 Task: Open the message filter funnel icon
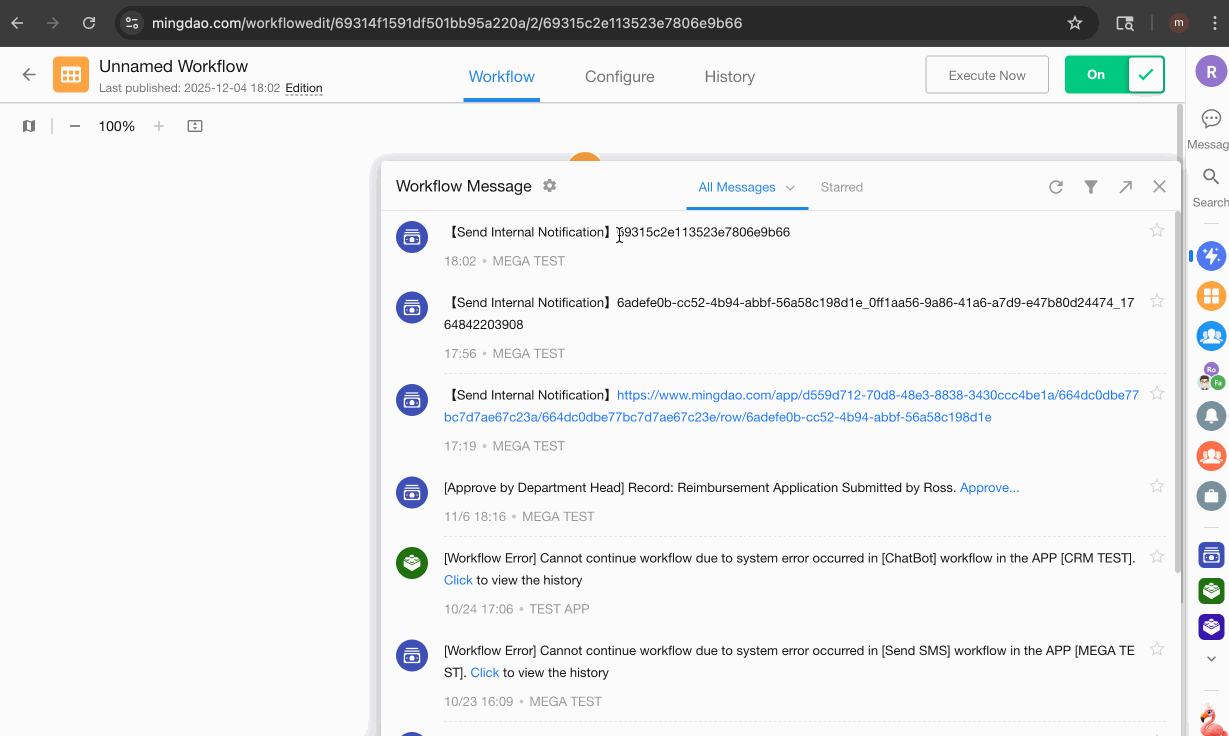pyautogui.click(x=1091, y=187)
